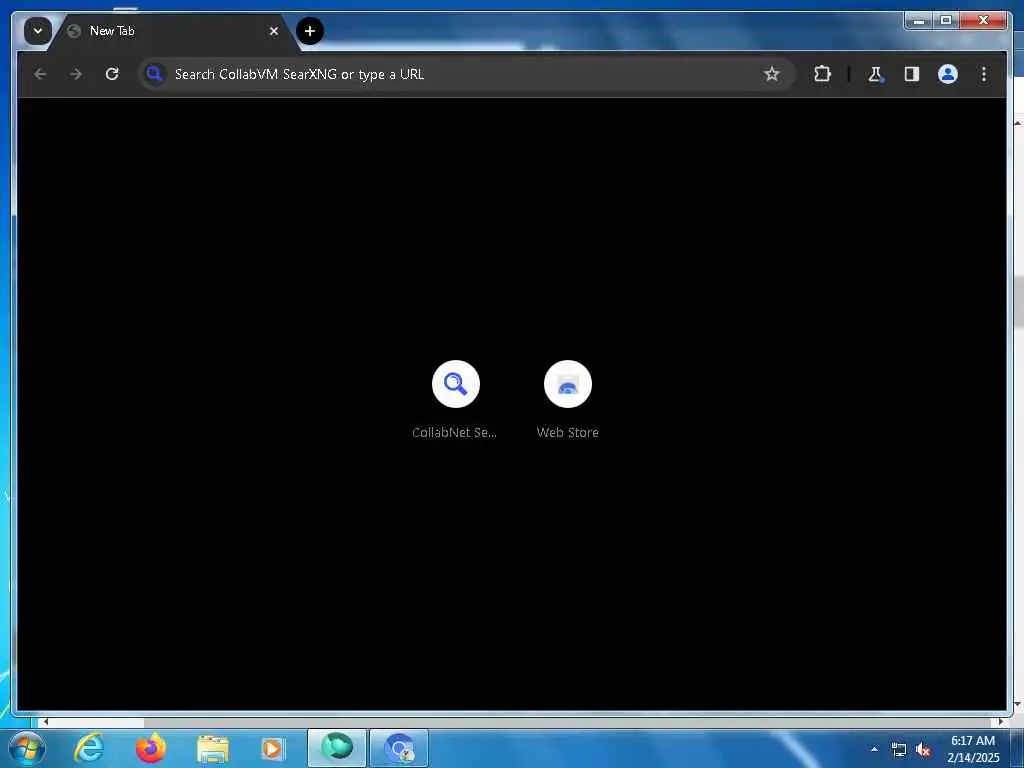This screenshot has width=1024, height=768.
Task: Show hidden system tray icons
Action: tap(874, 749)
